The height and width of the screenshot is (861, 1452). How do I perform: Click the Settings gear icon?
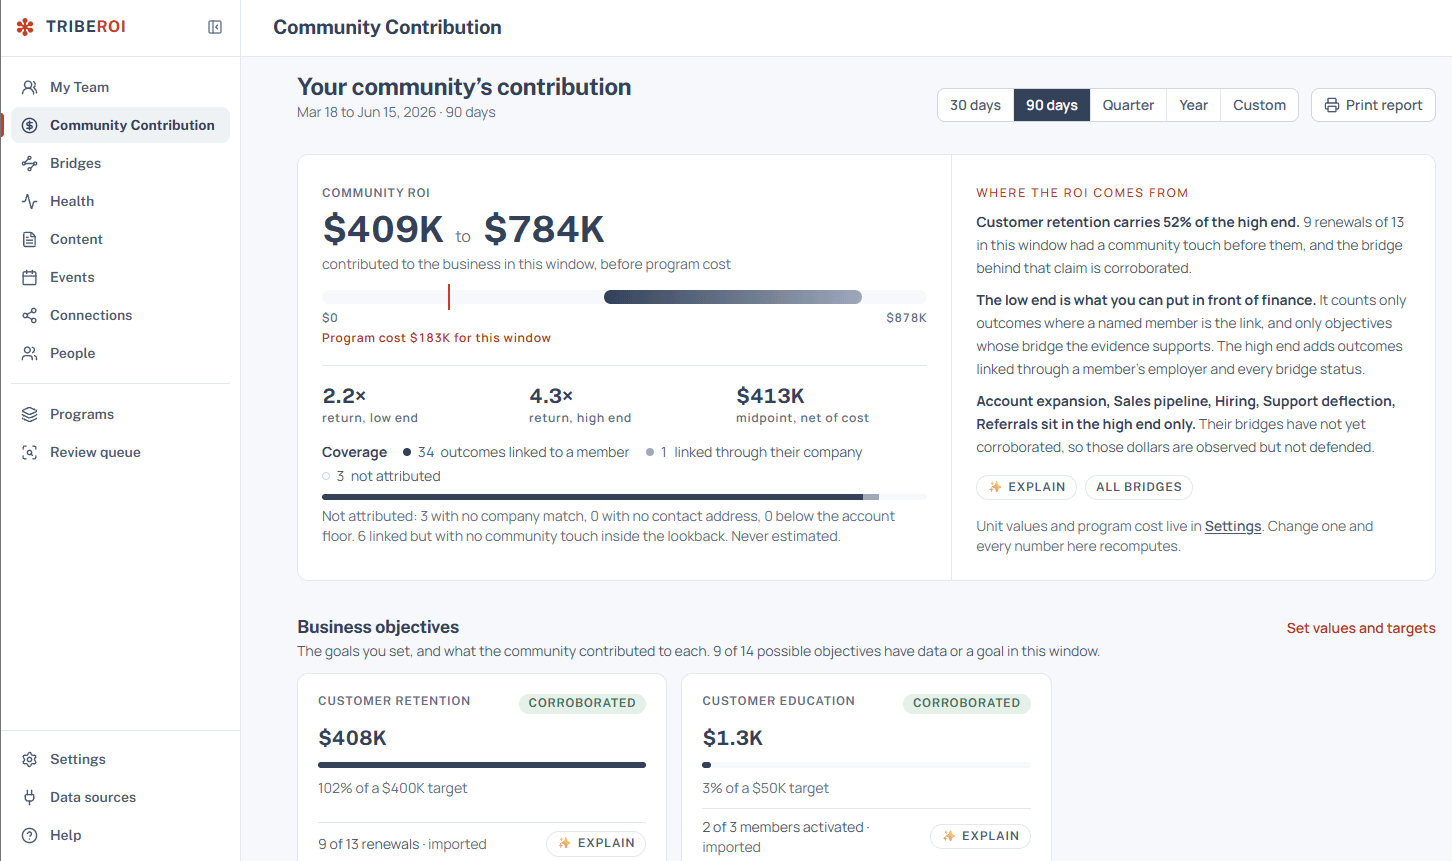coord(30,759)
